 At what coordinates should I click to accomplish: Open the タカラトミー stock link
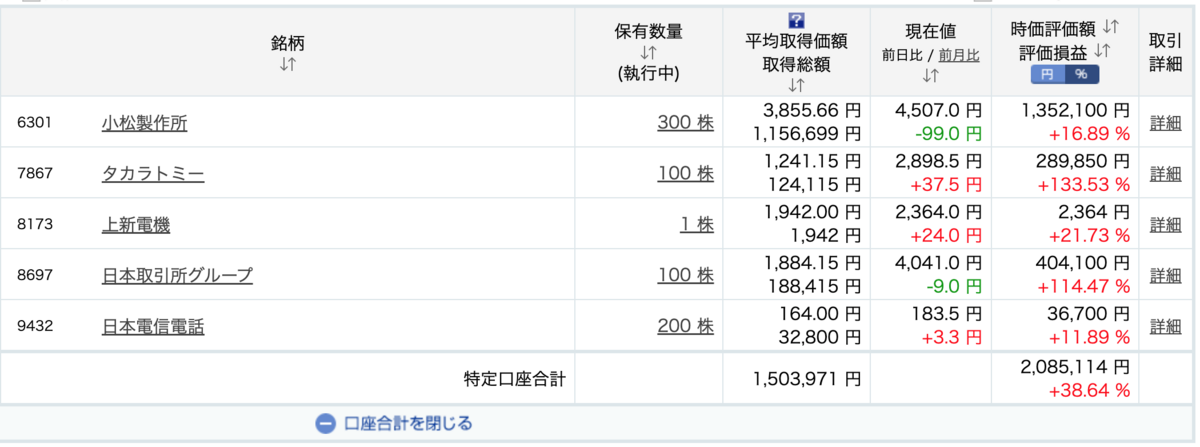click(x=153, y=174)
